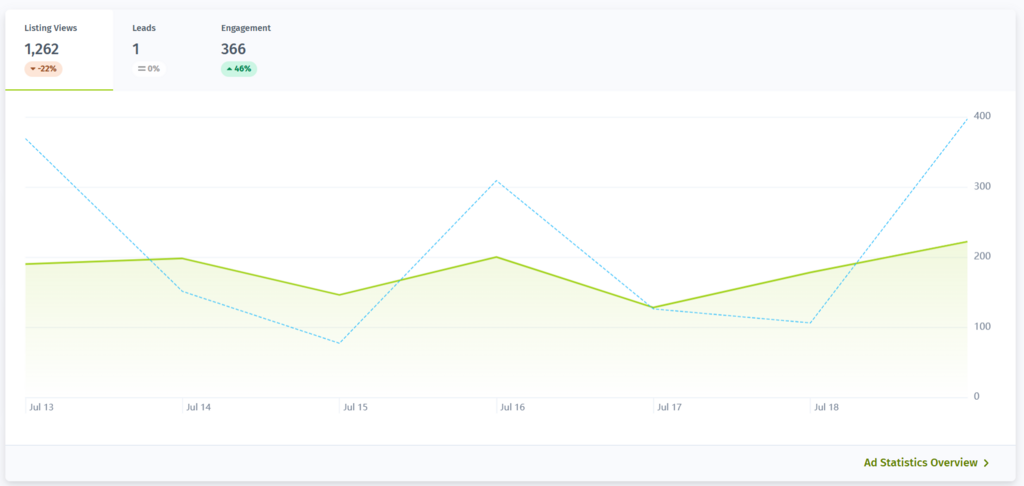Click the 100 y-axis label
Image resolution: width=1024 pixels, height=486 pixels.
click(x=982, y=327)
